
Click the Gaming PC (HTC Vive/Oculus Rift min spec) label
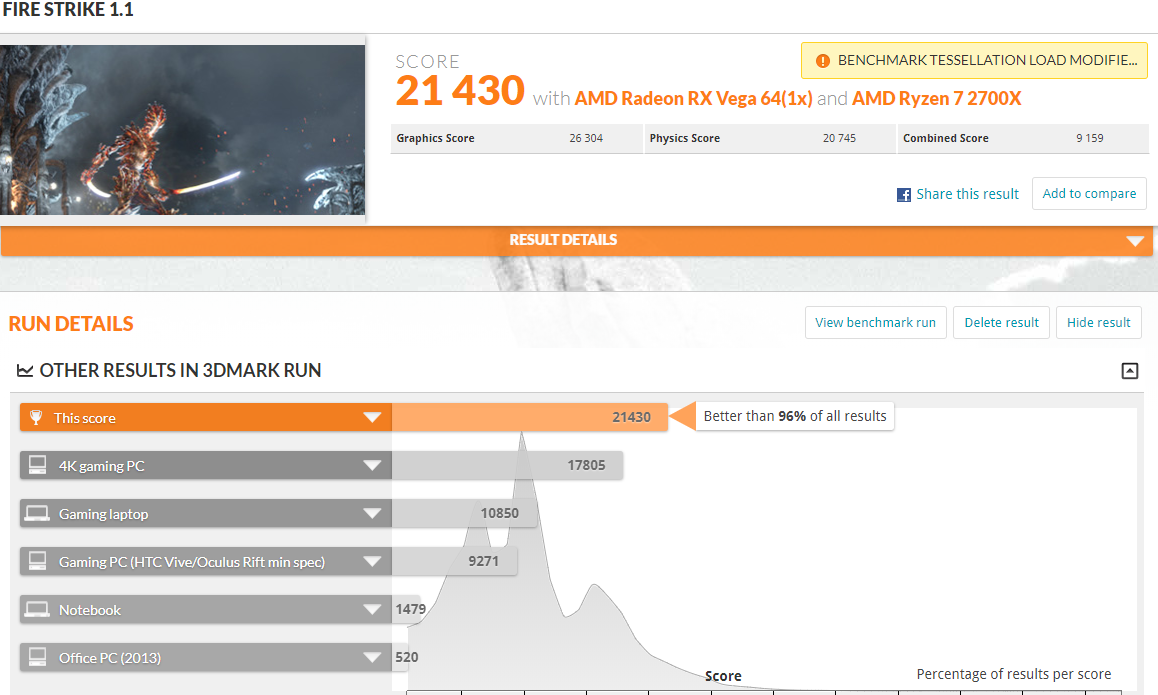pos(192,562)
